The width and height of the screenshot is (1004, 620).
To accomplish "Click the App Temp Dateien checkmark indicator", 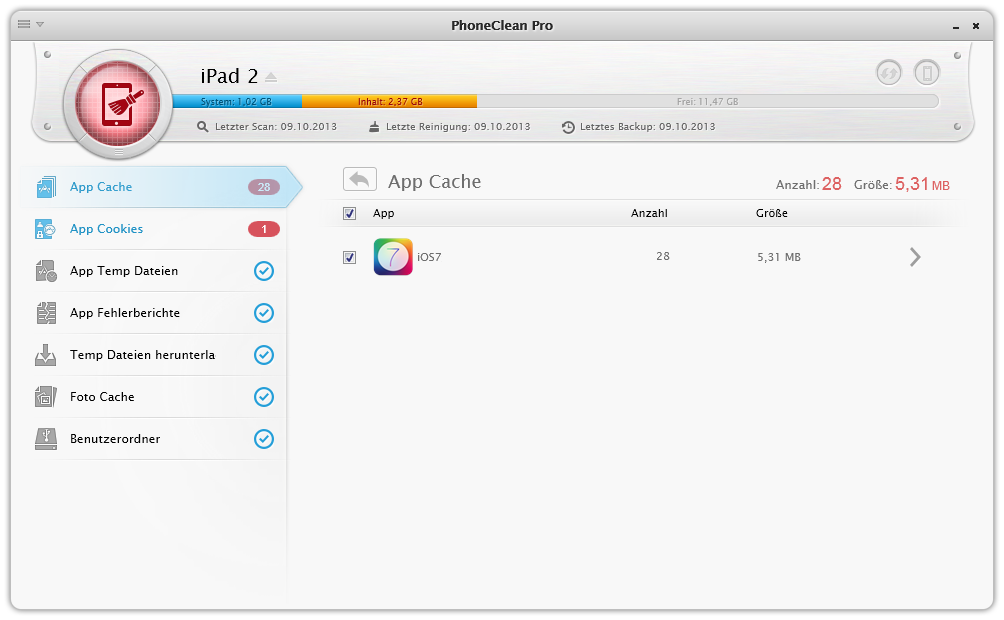I will click(x=264, y=271).
